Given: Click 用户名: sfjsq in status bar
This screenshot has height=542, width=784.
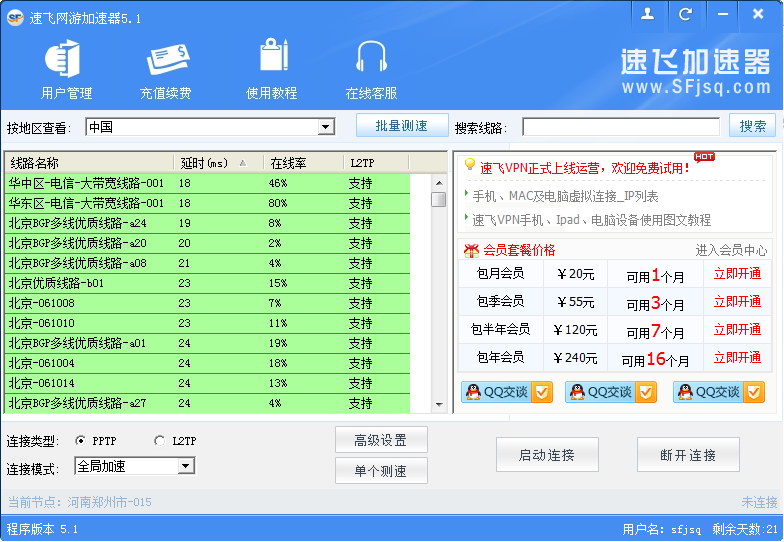Looking at the screenshot, I should coord(662,529).
